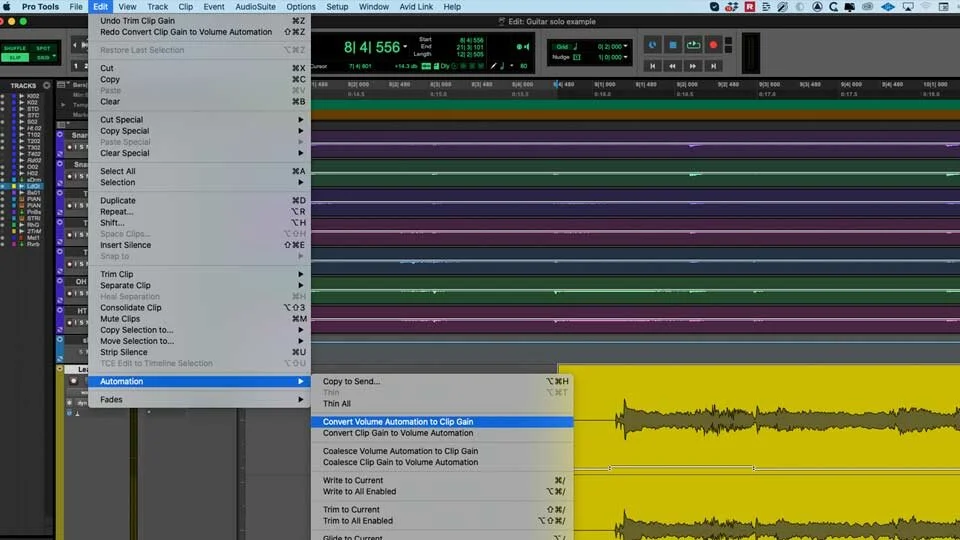Click the Lead track record arm button
Image resolution: width=960 pixels, height=540 pixels.
[74, 381]
